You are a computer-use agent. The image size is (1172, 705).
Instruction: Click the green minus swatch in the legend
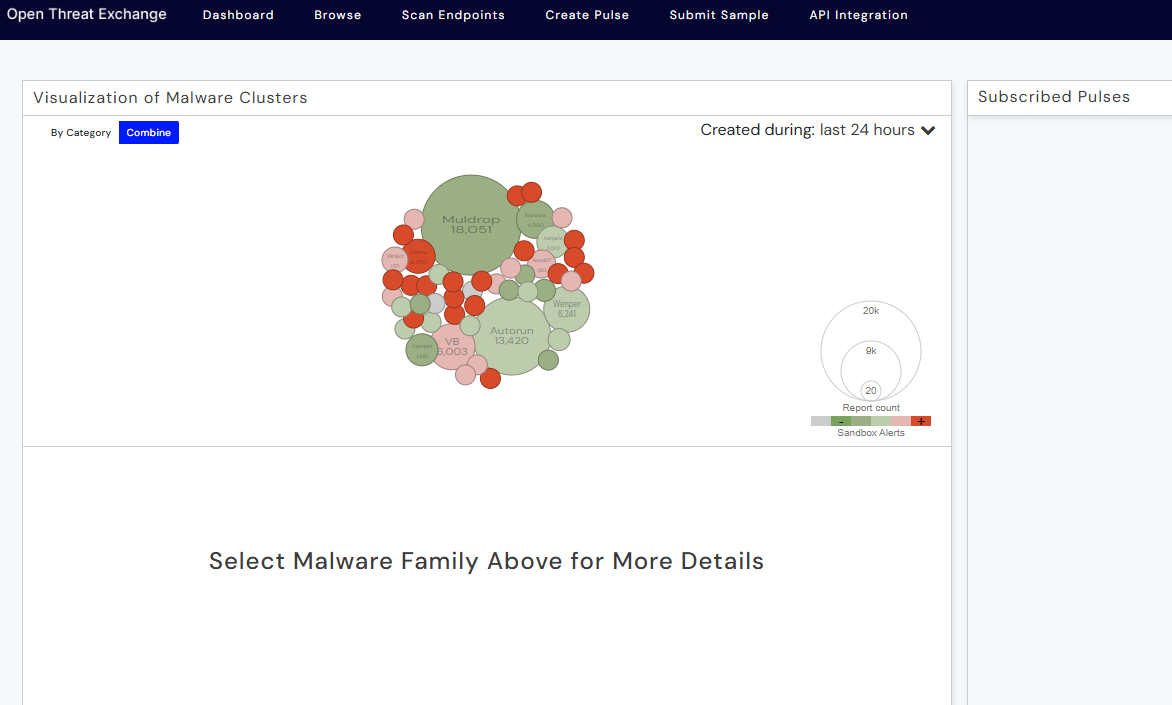(841, 422)
